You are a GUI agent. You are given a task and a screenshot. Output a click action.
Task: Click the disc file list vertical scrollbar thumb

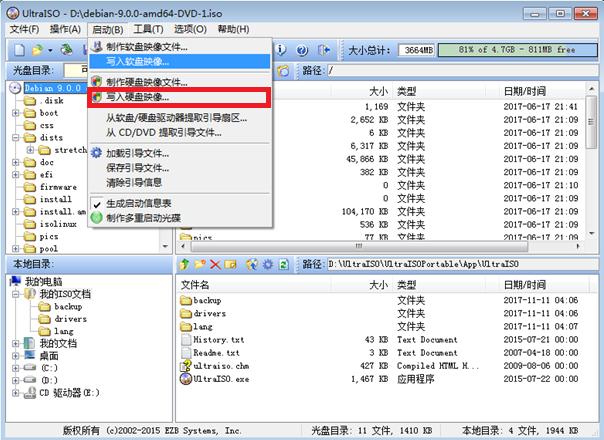click(x=591, y=121)
